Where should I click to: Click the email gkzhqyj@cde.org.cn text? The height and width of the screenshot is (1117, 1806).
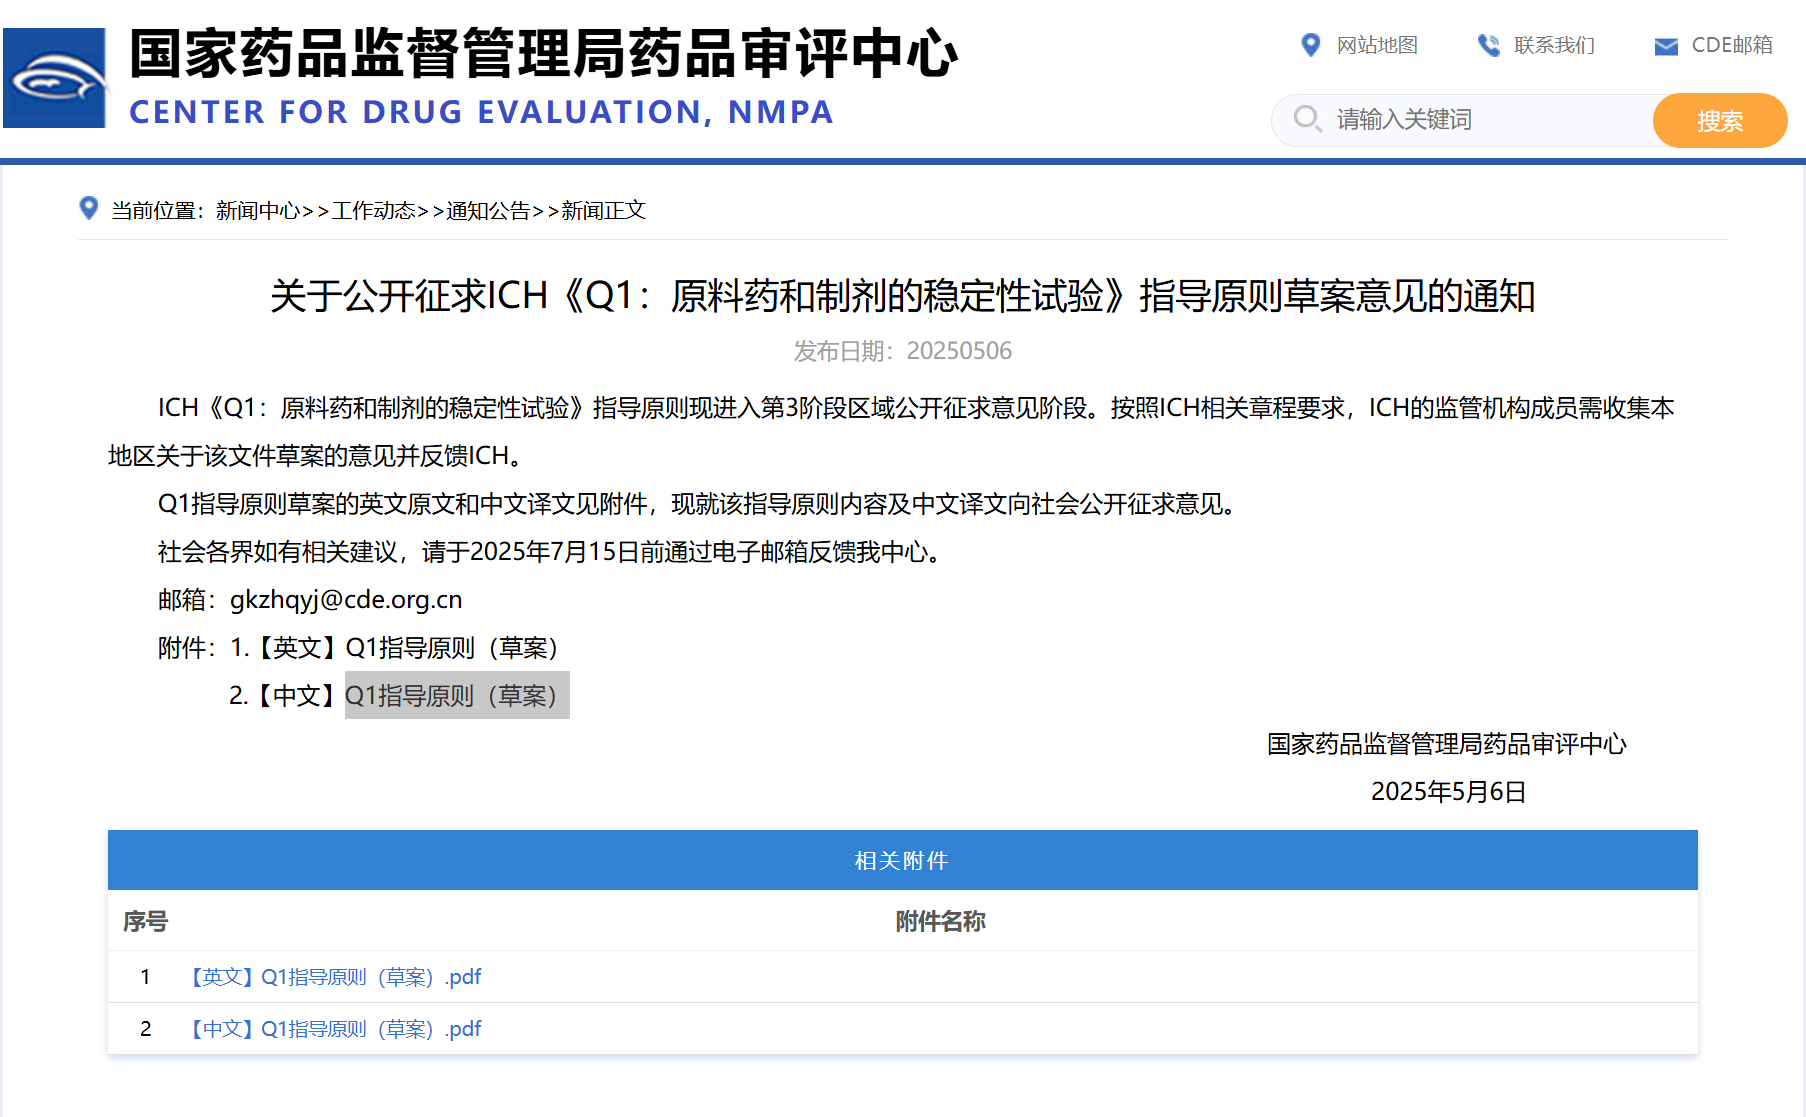[346, 600]
